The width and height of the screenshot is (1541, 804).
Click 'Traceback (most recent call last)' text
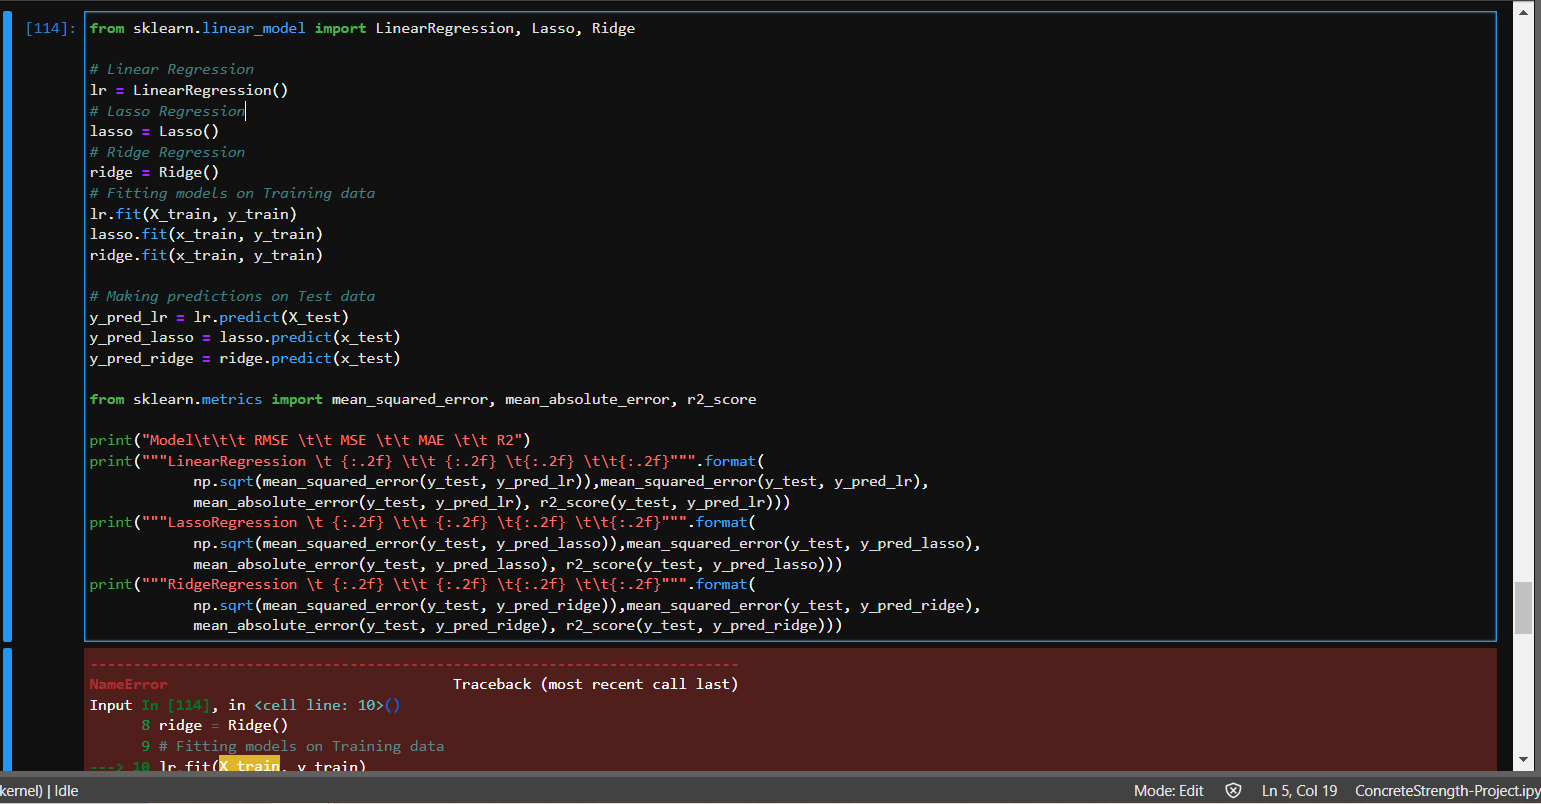click(595, 684)
